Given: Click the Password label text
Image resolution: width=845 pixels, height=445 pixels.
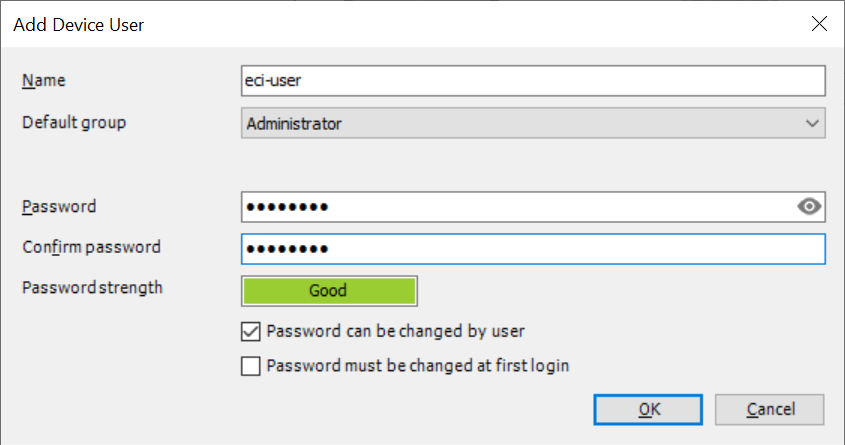Looking at the screenshot, I should [x=59, y=207].
